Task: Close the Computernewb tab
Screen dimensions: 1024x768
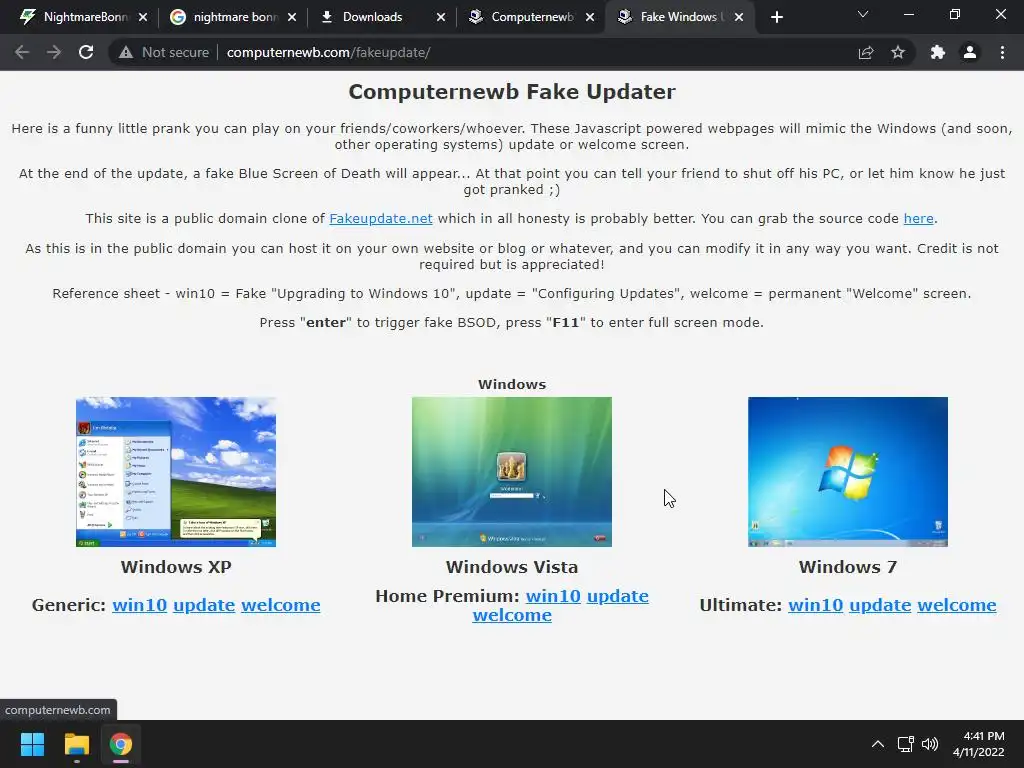Action: [x=590, y=17]
